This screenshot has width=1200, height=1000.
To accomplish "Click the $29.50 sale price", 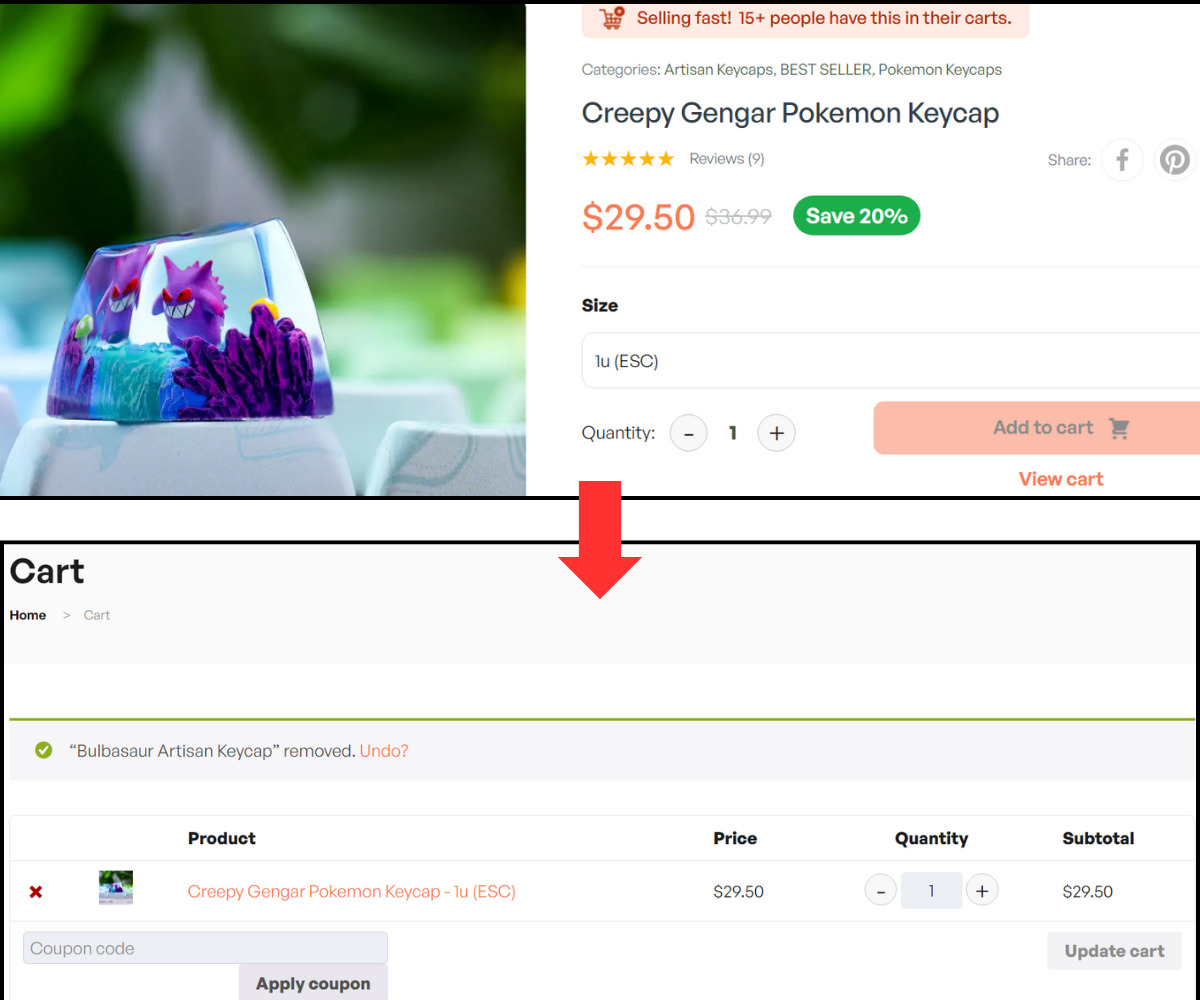I will tap(638, 217).
